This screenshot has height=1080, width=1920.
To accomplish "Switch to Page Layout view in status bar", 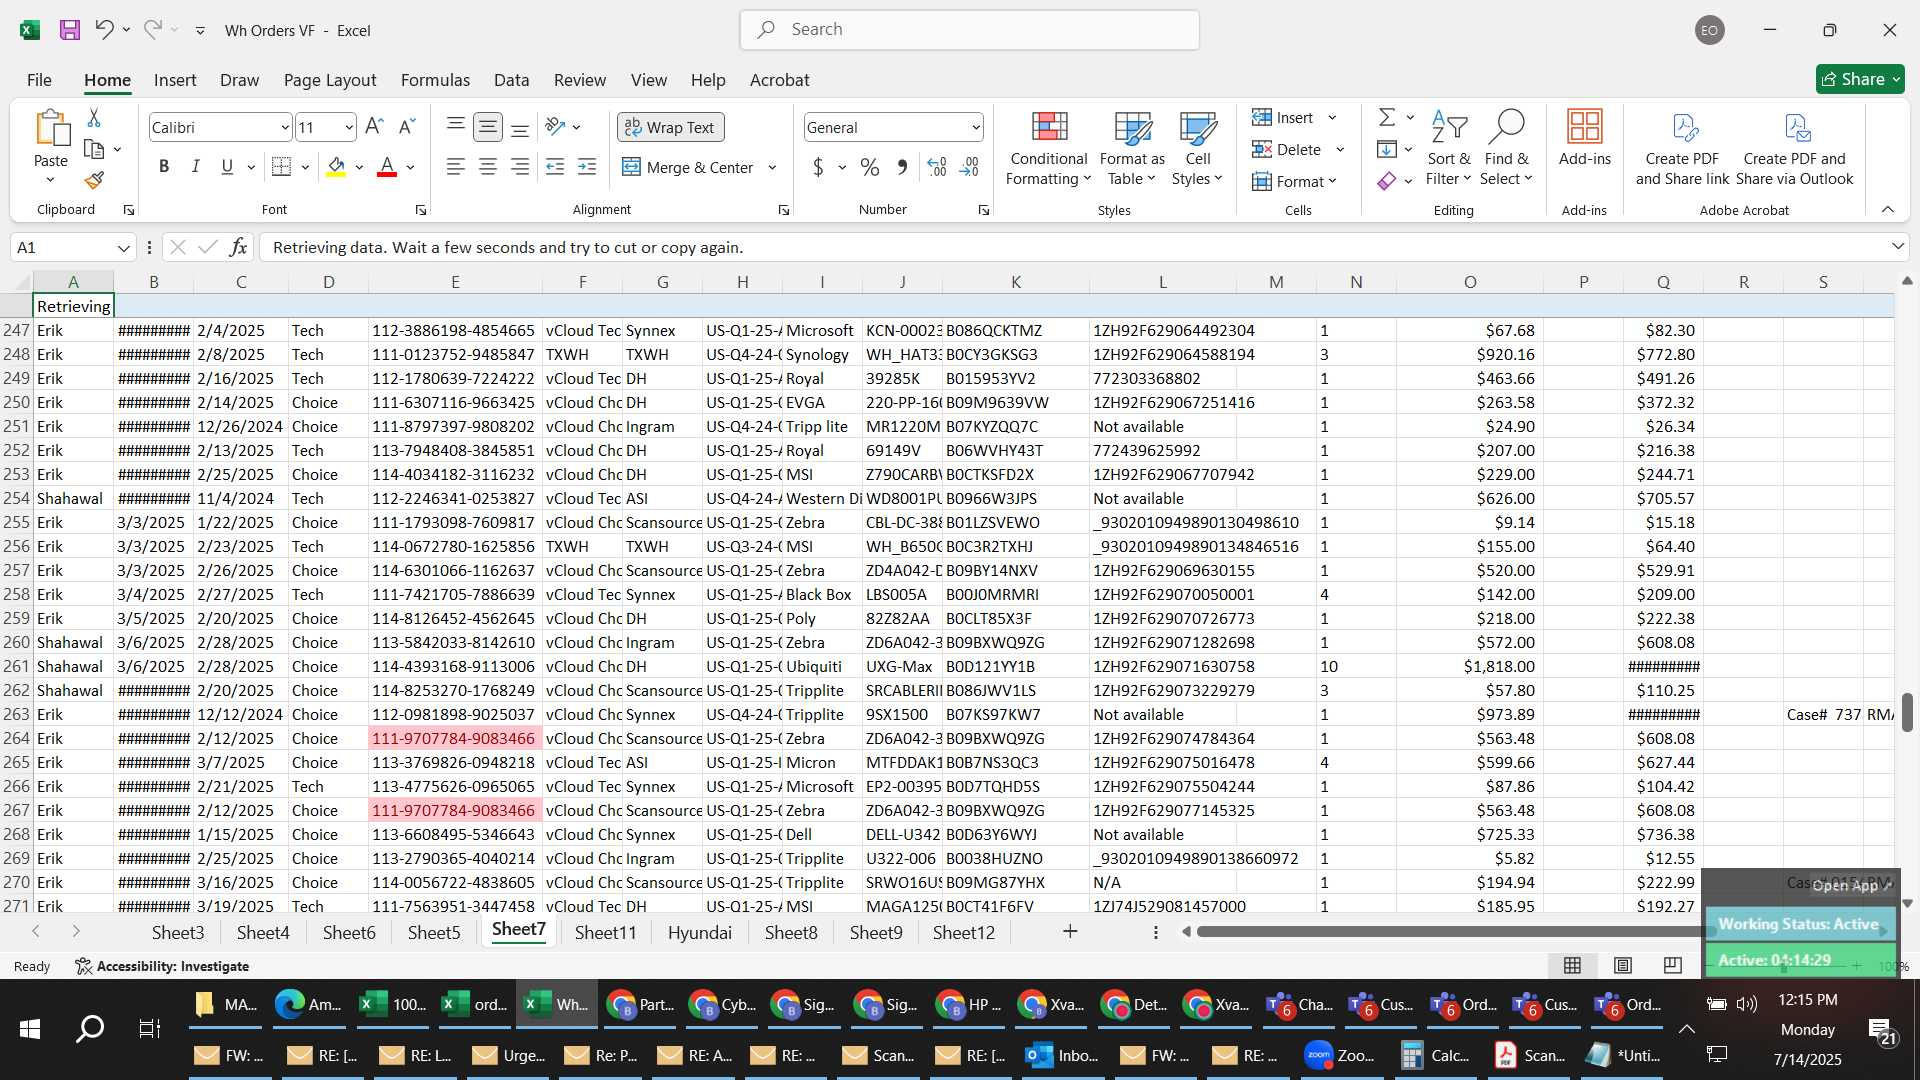I will tap(1623, 965).
